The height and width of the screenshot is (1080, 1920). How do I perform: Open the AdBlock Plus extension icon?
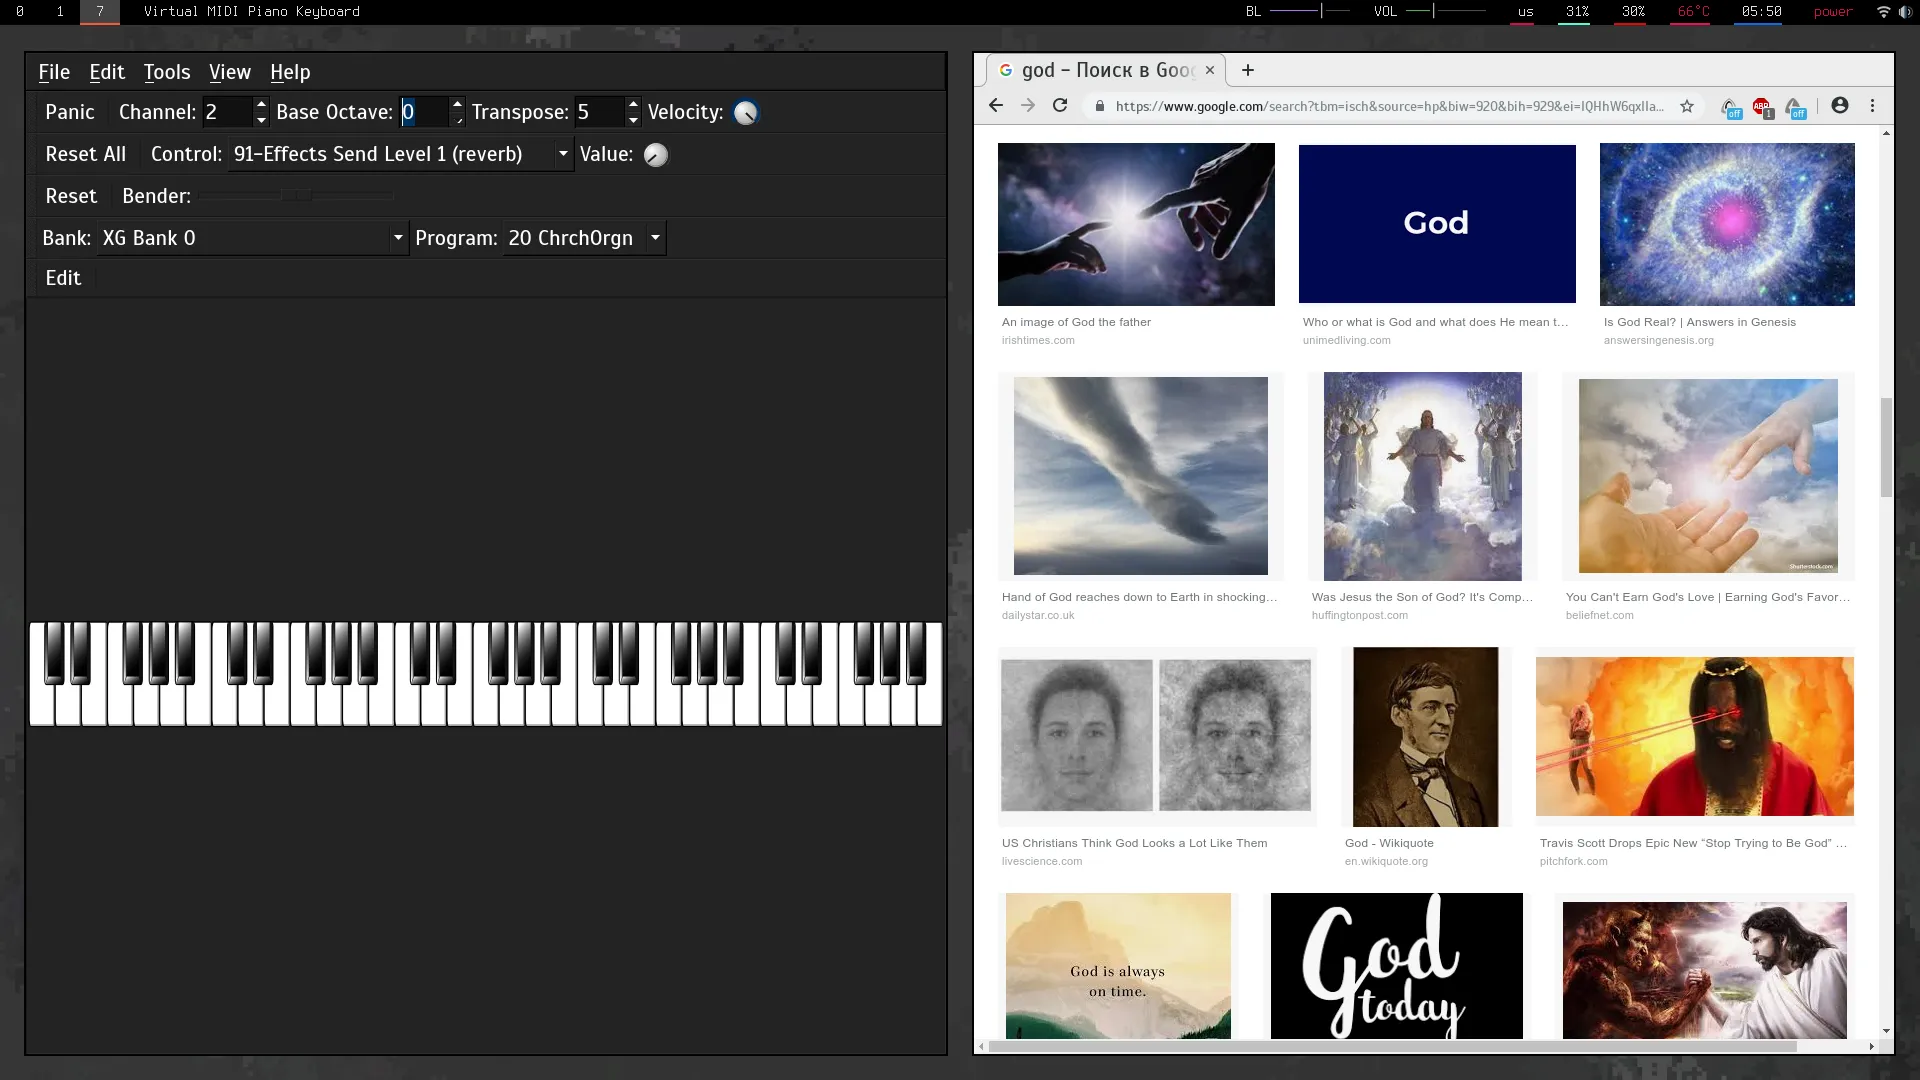1762,107
